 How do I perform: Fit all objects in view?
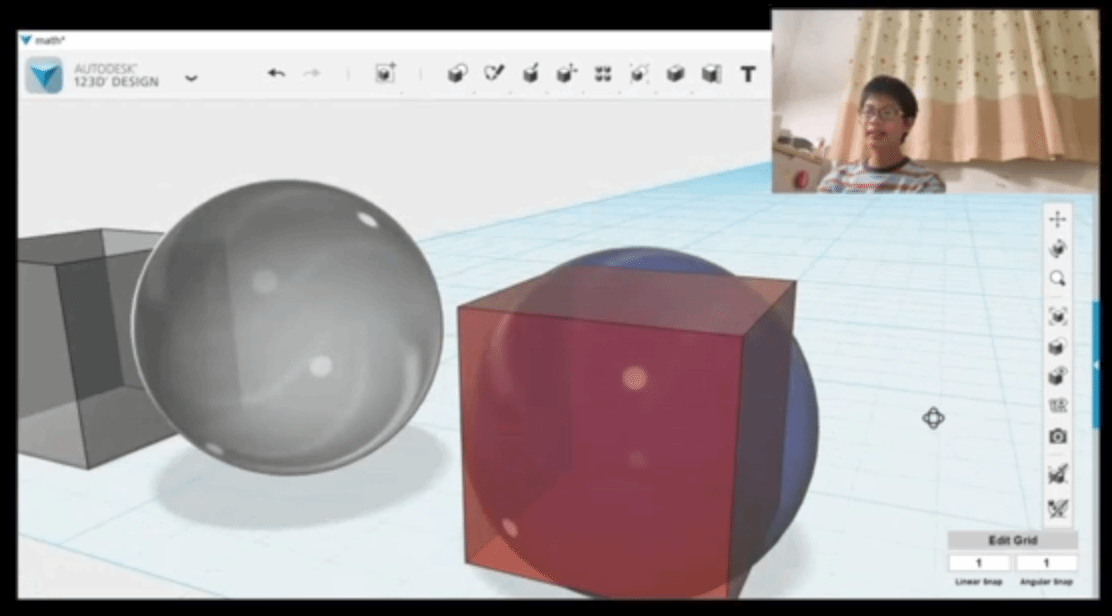[x=1057, y=316]
